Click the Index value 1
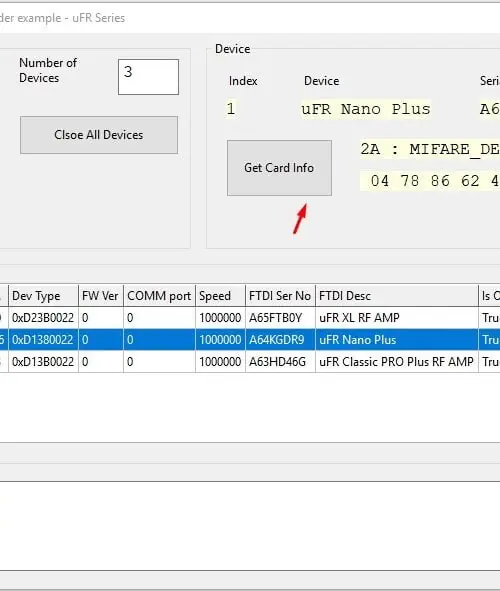500x591 pixels. tap(231, 109)
